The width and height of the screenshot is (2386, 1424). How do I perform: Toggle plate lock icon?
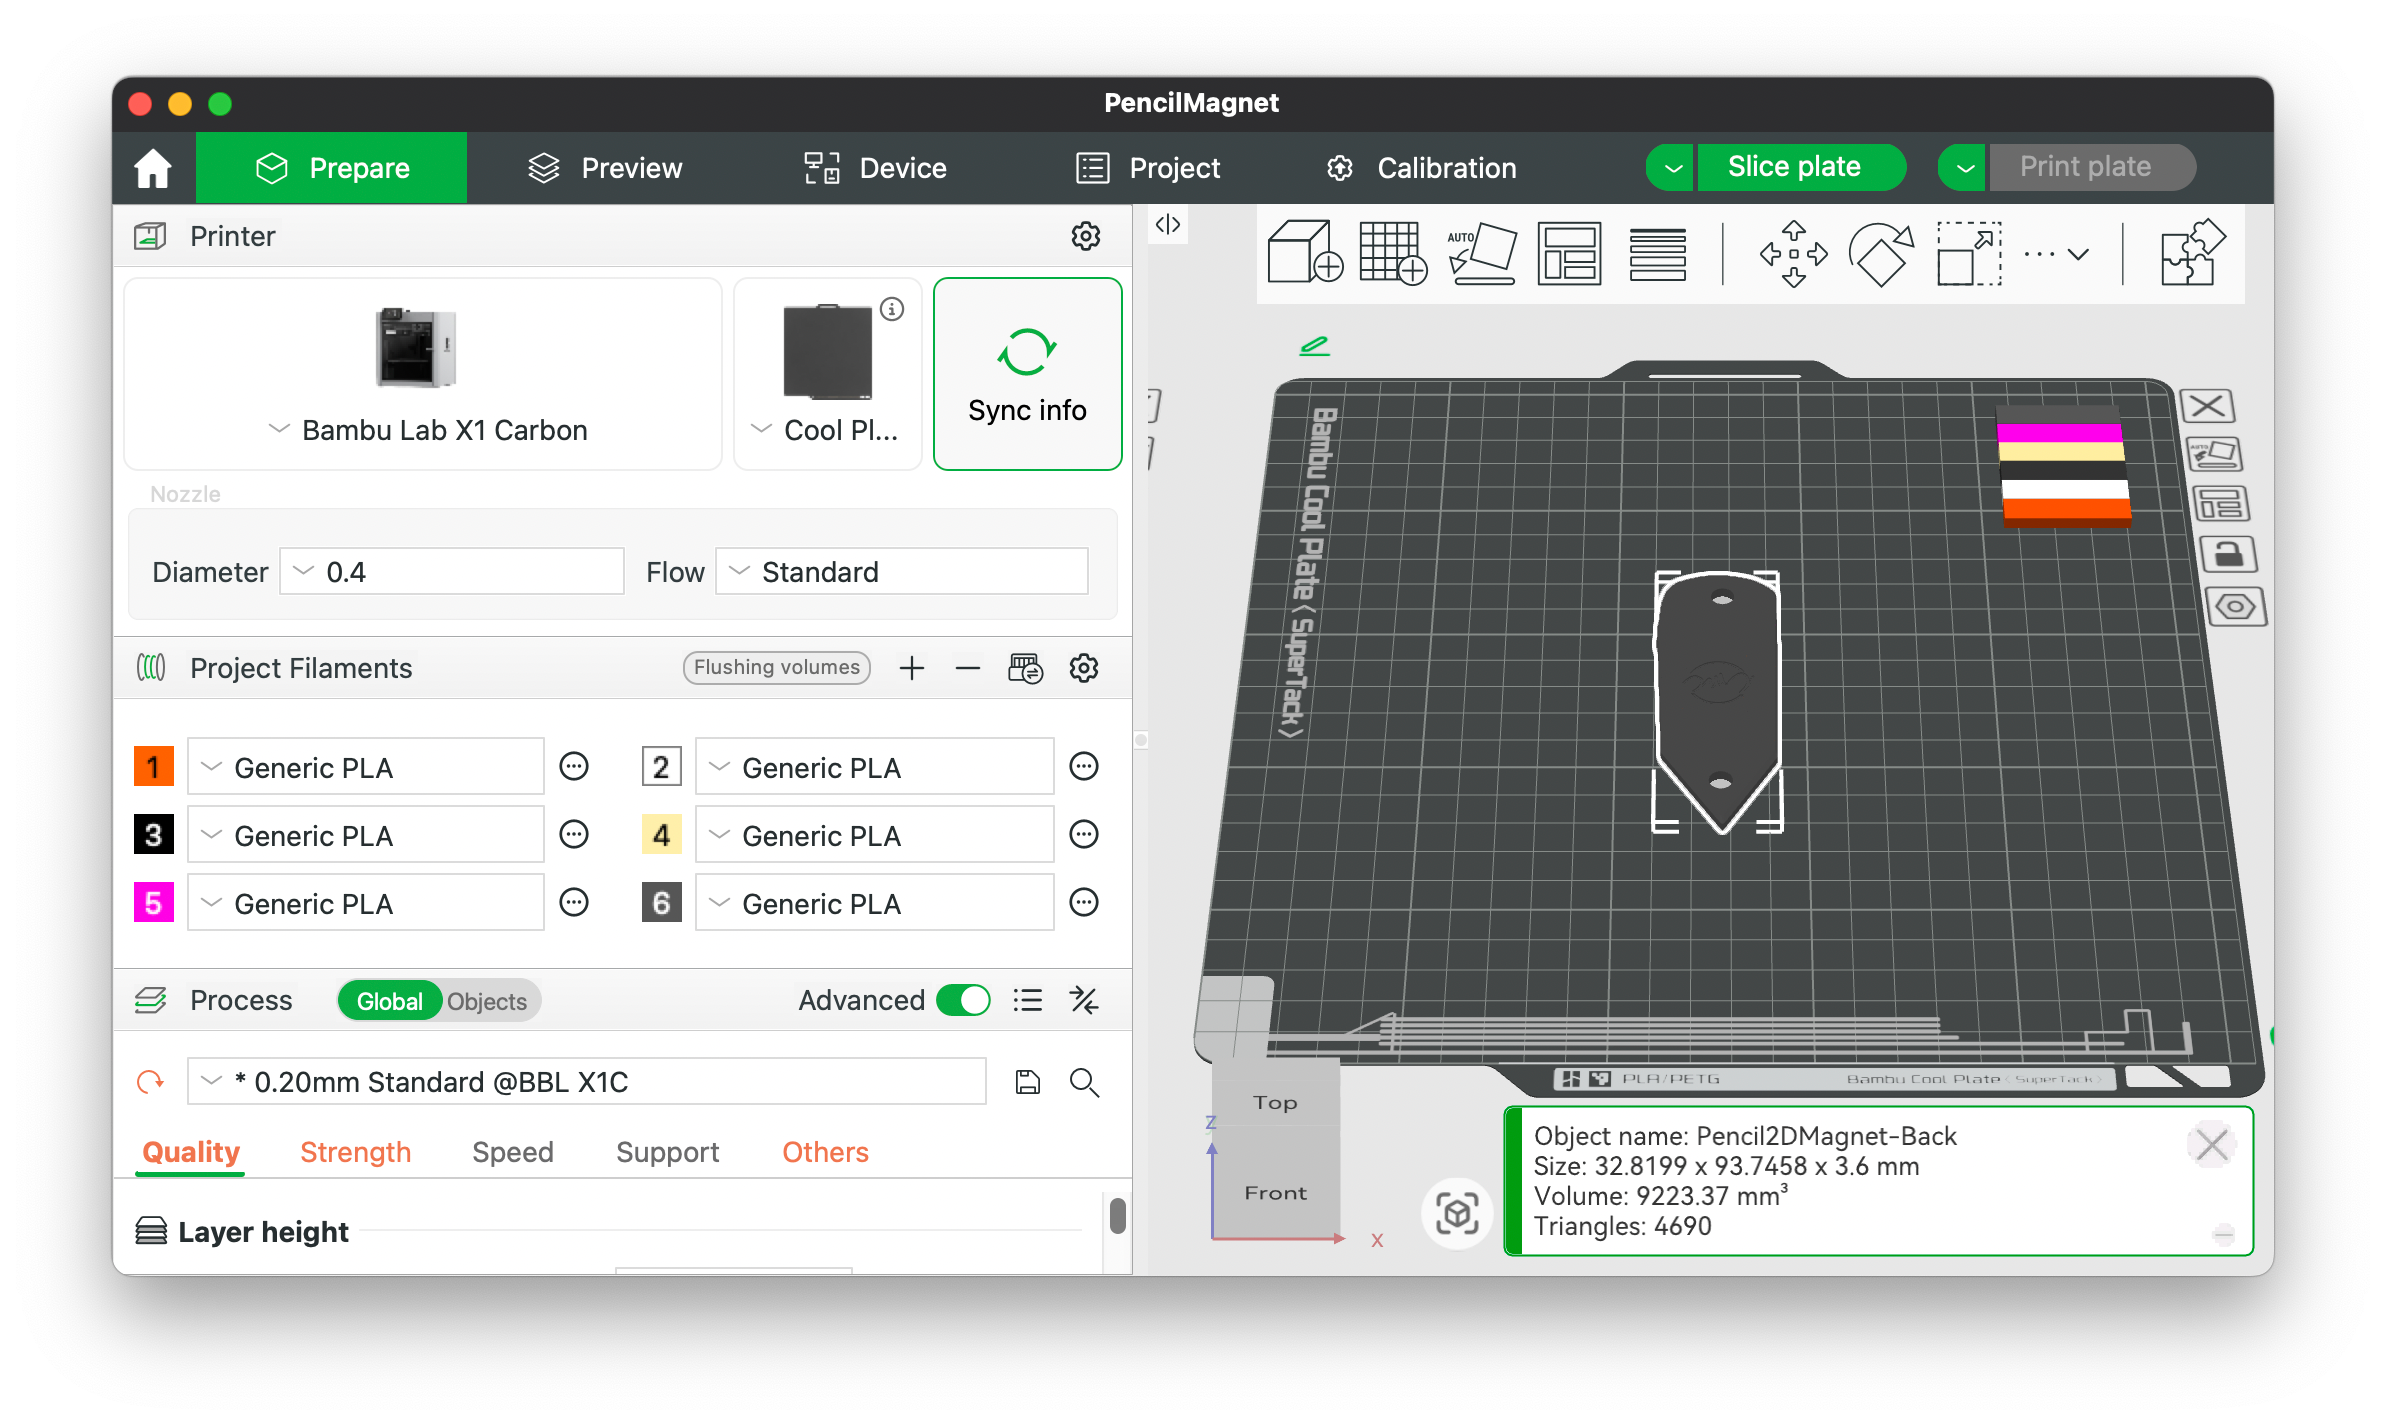(2229, 554)
